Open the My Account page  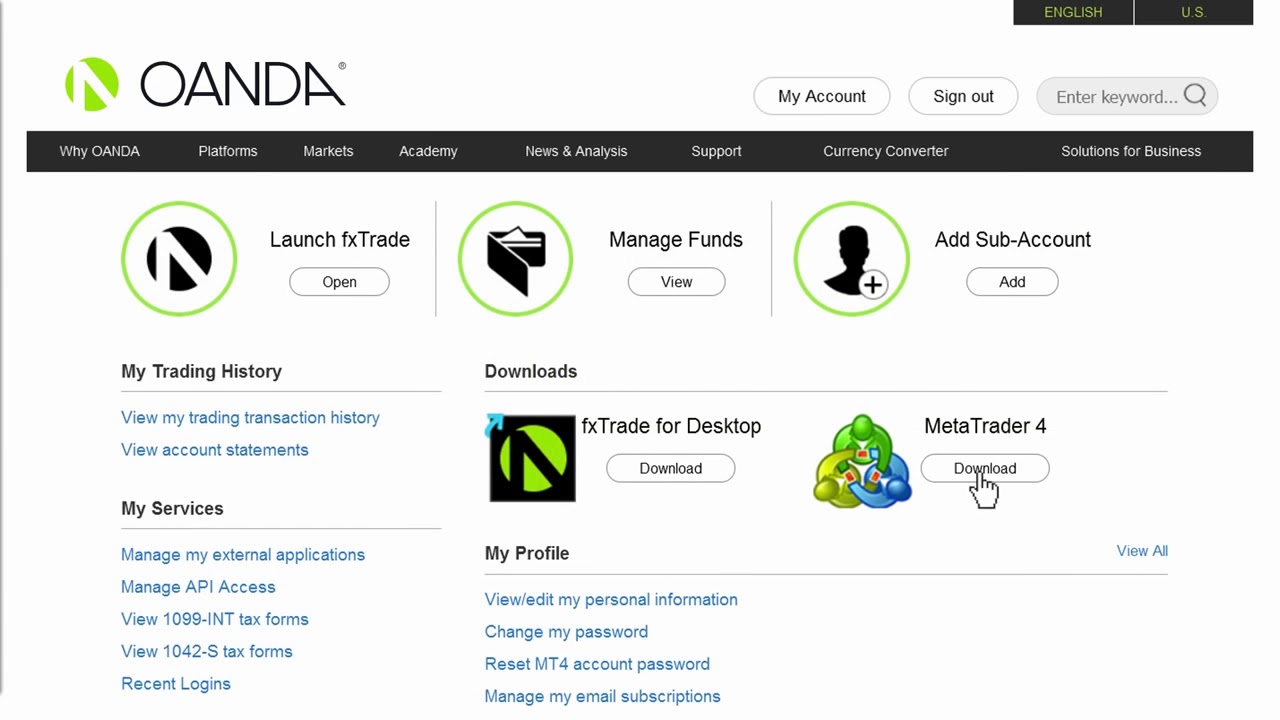click(822, 96)
